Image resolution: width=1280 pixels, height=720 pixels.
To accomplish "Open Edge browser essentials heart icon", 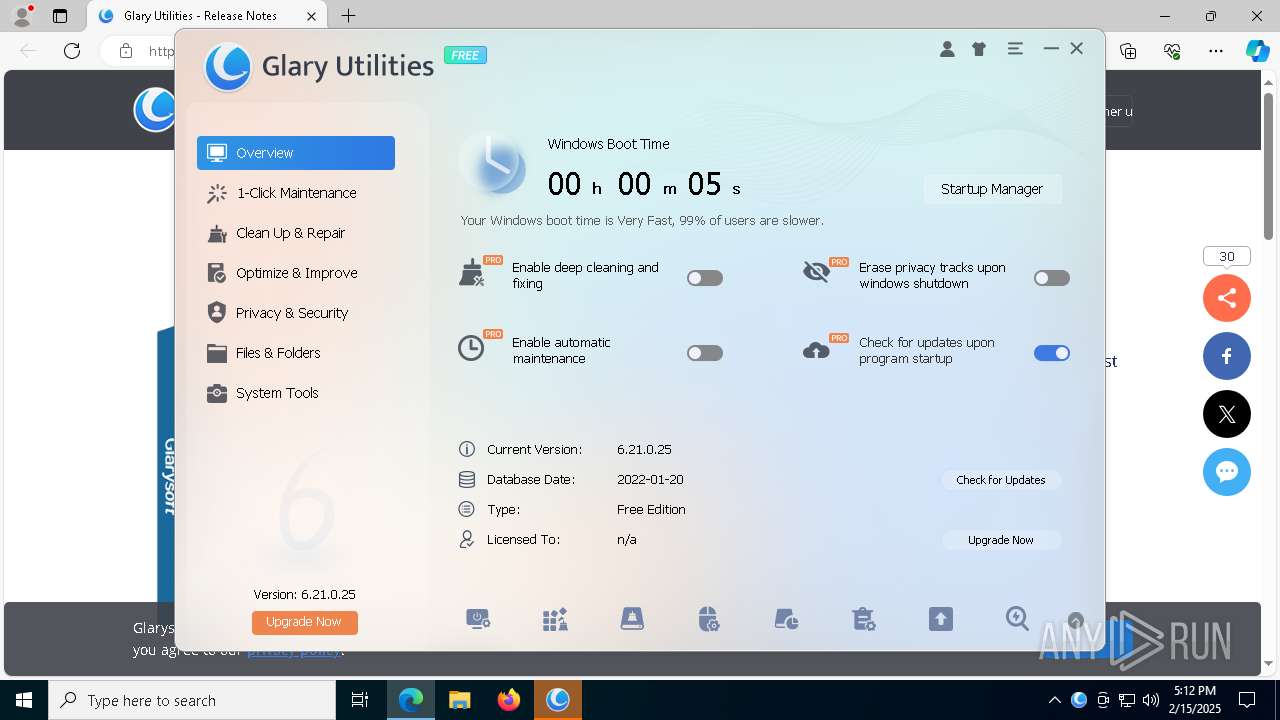I will pos(1172,51).
